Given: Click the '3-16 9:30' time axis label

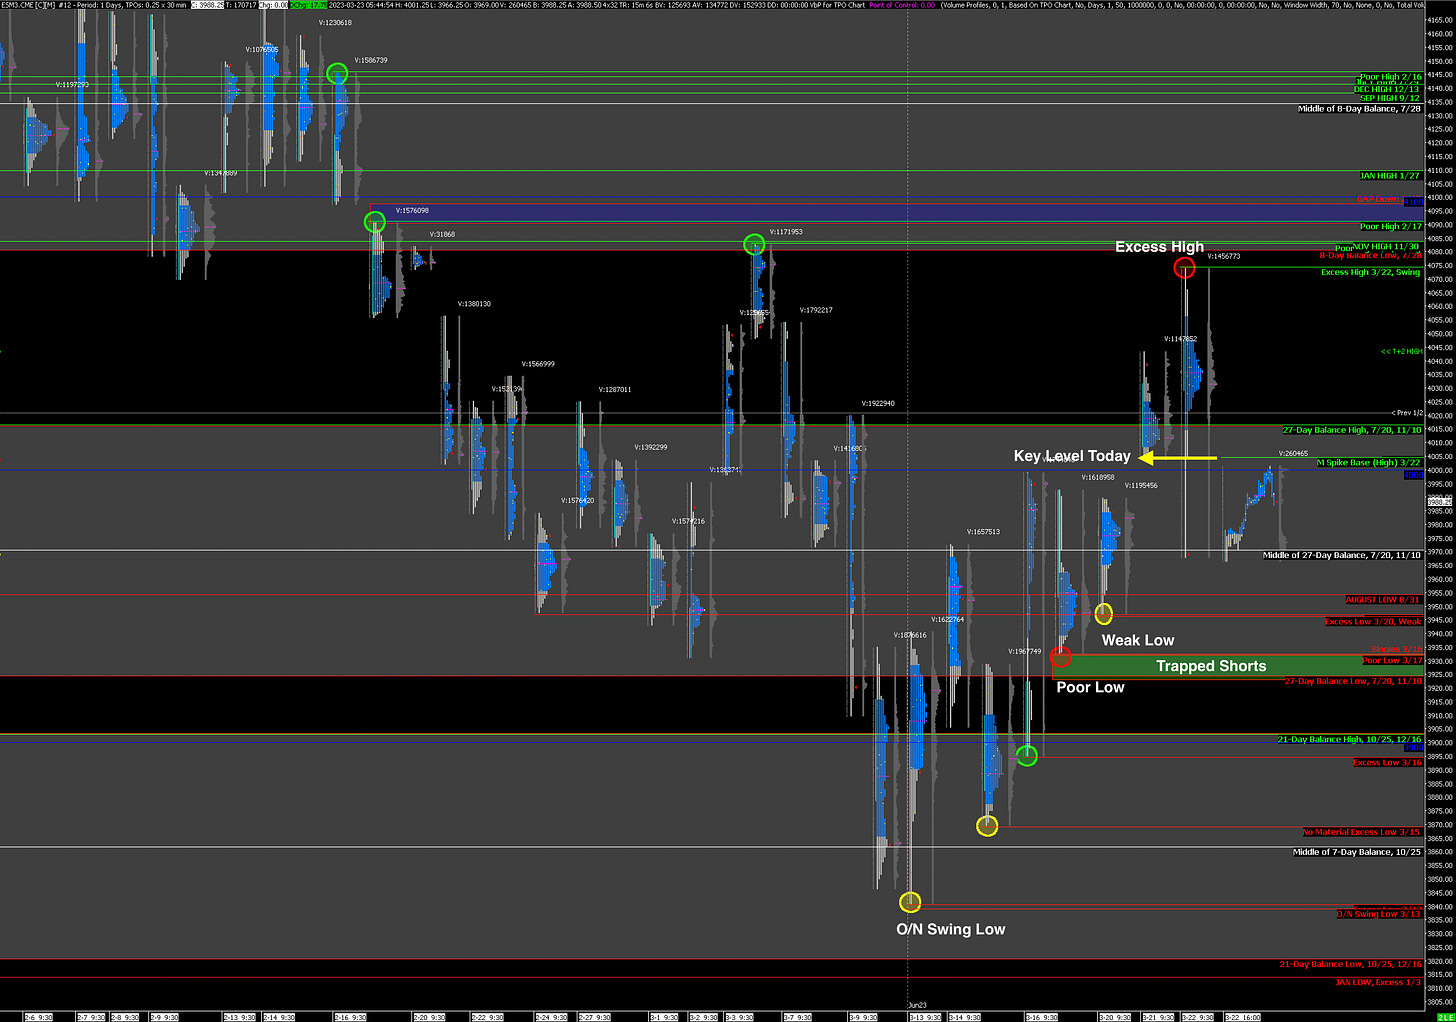Looking at the screenshot, I should coord(1040,1017).
